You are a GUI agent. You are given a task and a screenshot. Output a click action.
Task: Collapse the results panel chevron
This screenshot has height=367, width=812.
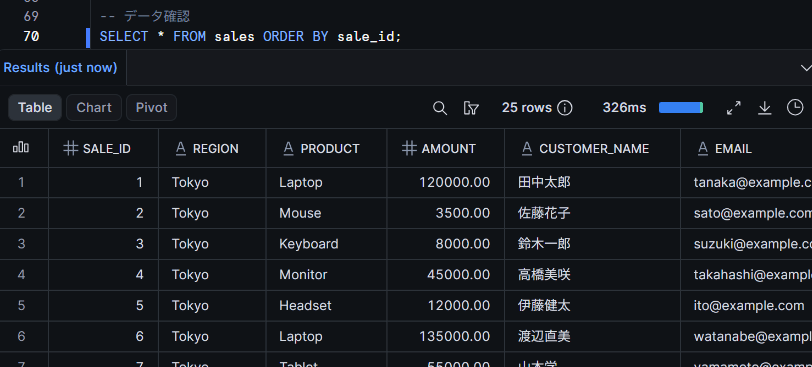coord(806,68)
